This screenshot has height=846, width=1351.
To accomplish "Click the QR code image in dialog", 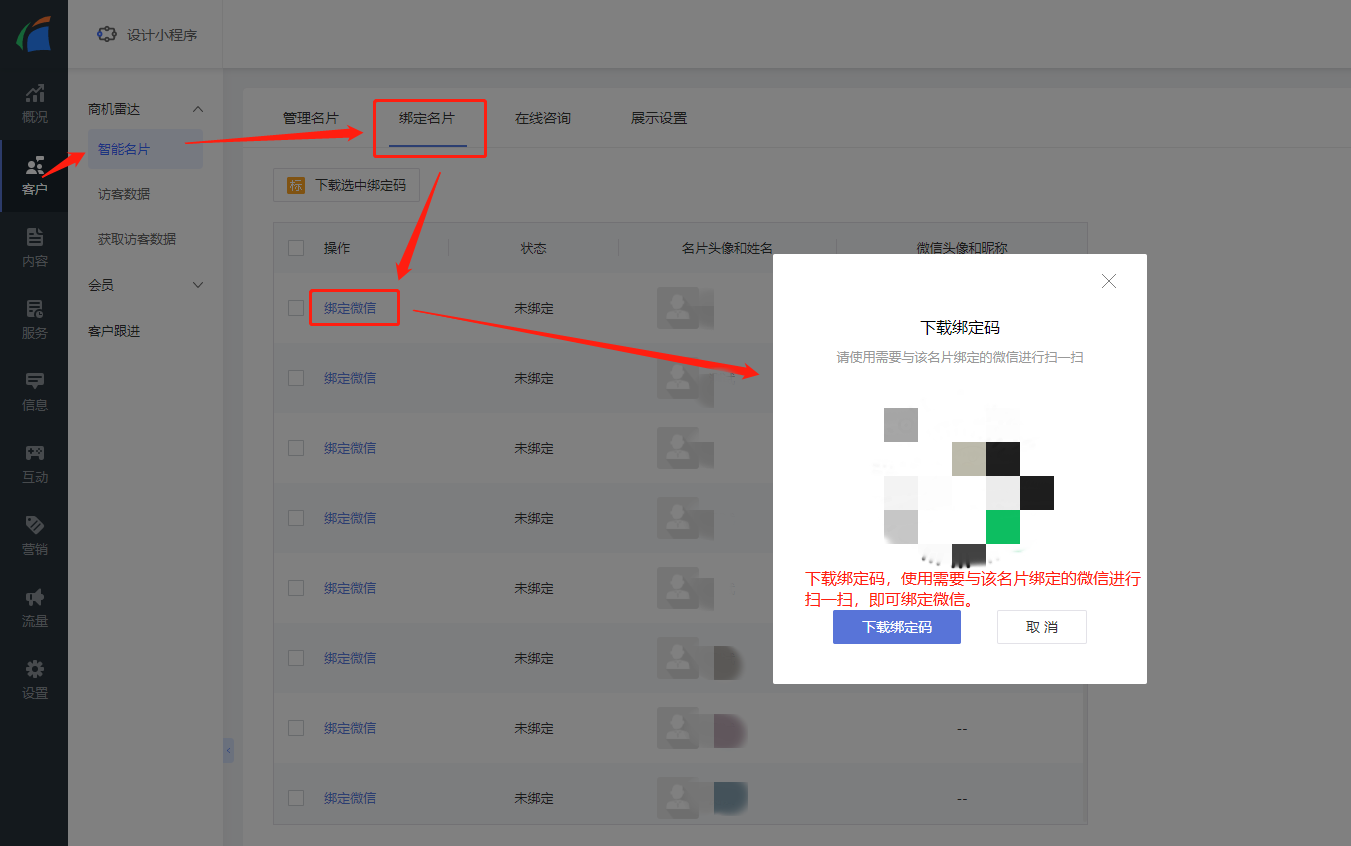I will [x=968, y=485].
